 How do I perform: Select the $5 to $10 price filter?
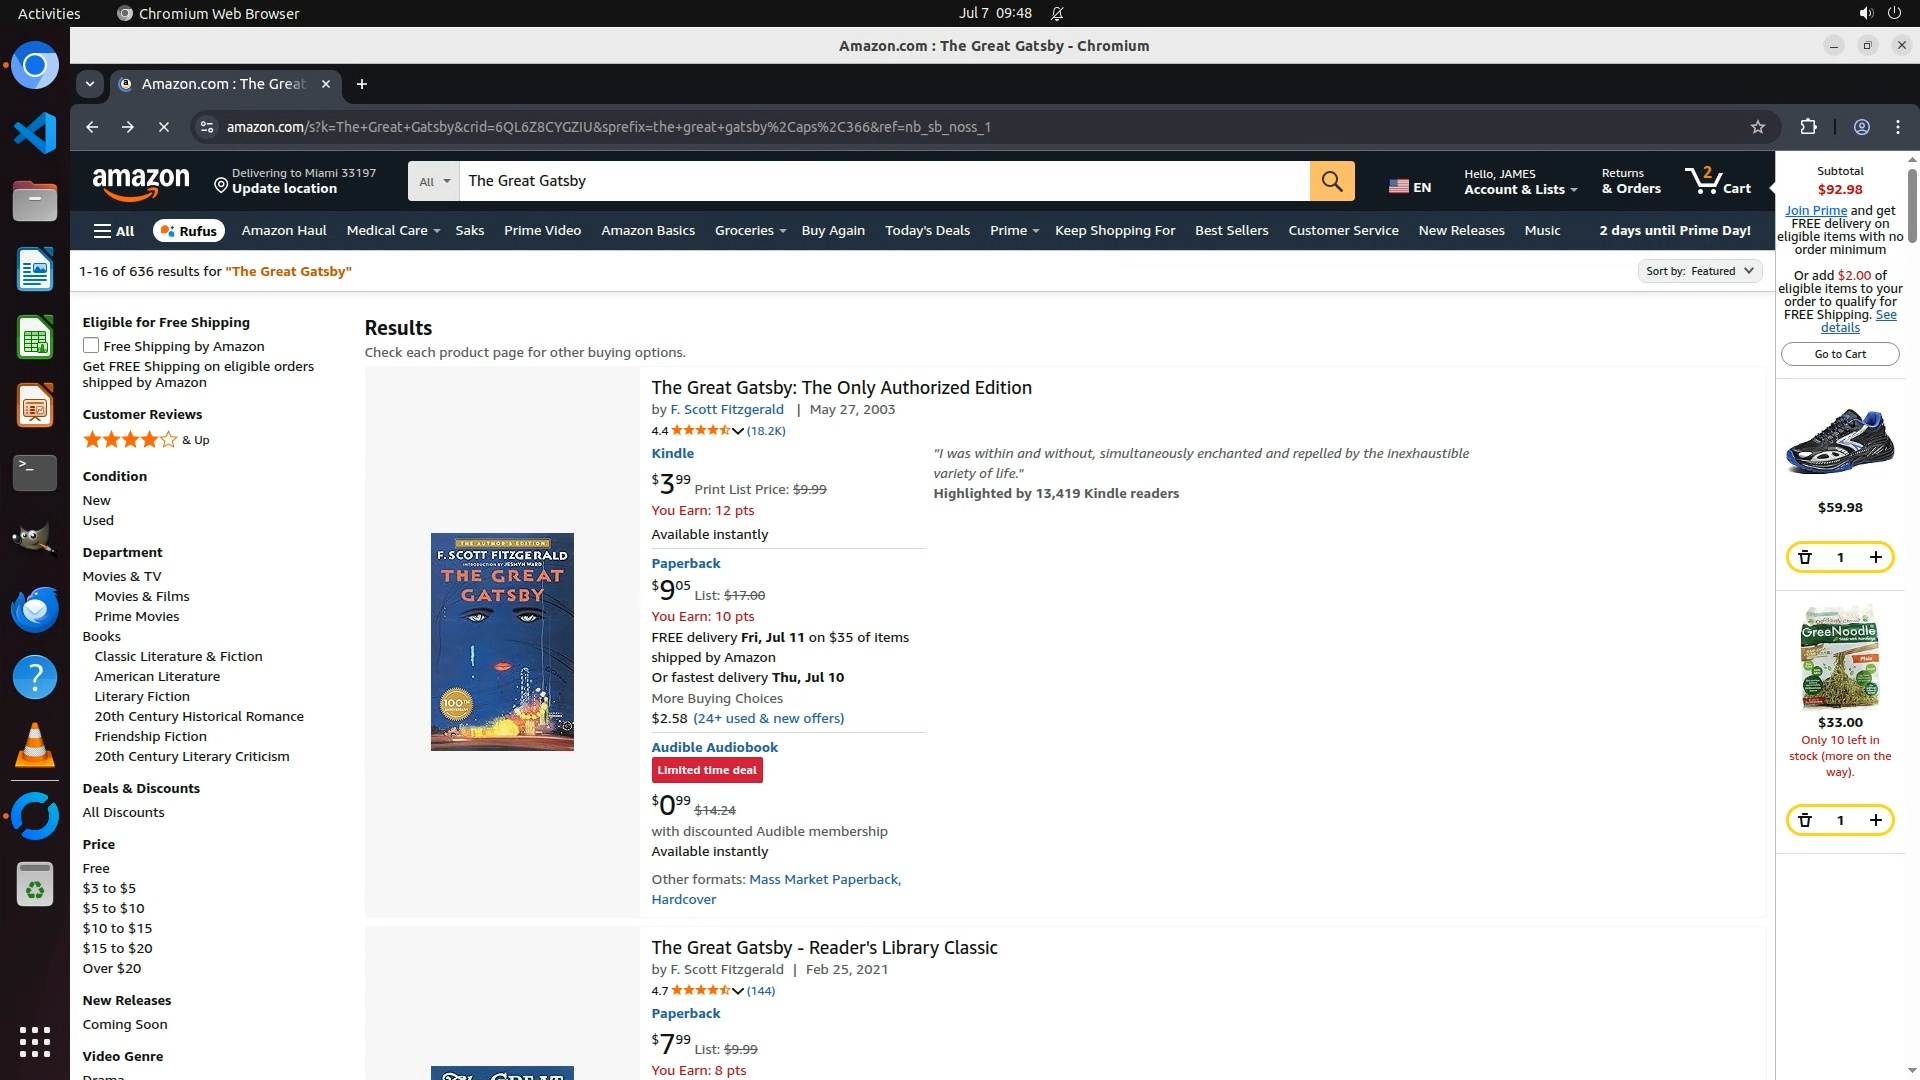pyautogui.click(x=113, y=908)
